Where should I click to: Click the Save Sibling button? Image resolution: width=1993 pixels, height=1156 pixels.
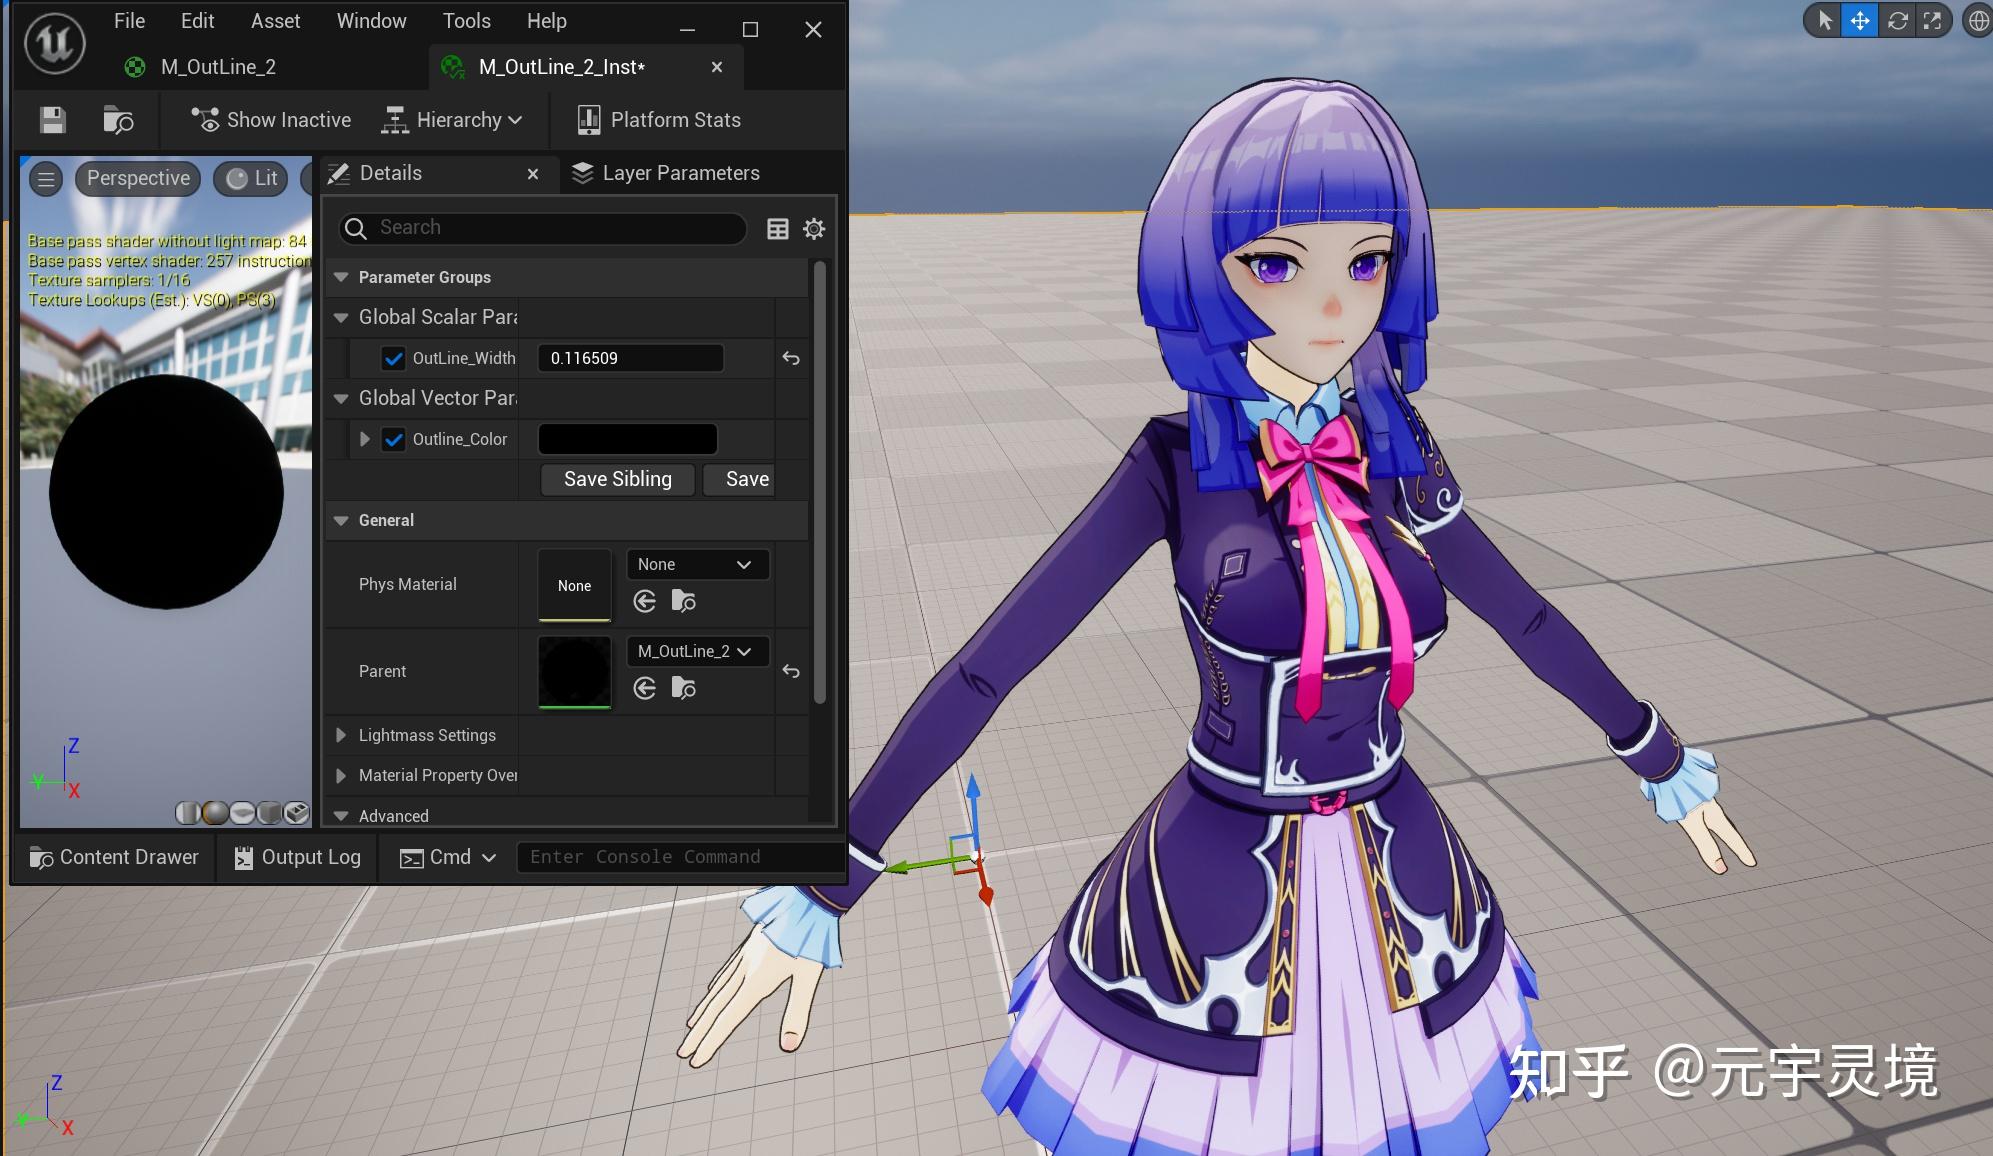[x=617, y=479]
